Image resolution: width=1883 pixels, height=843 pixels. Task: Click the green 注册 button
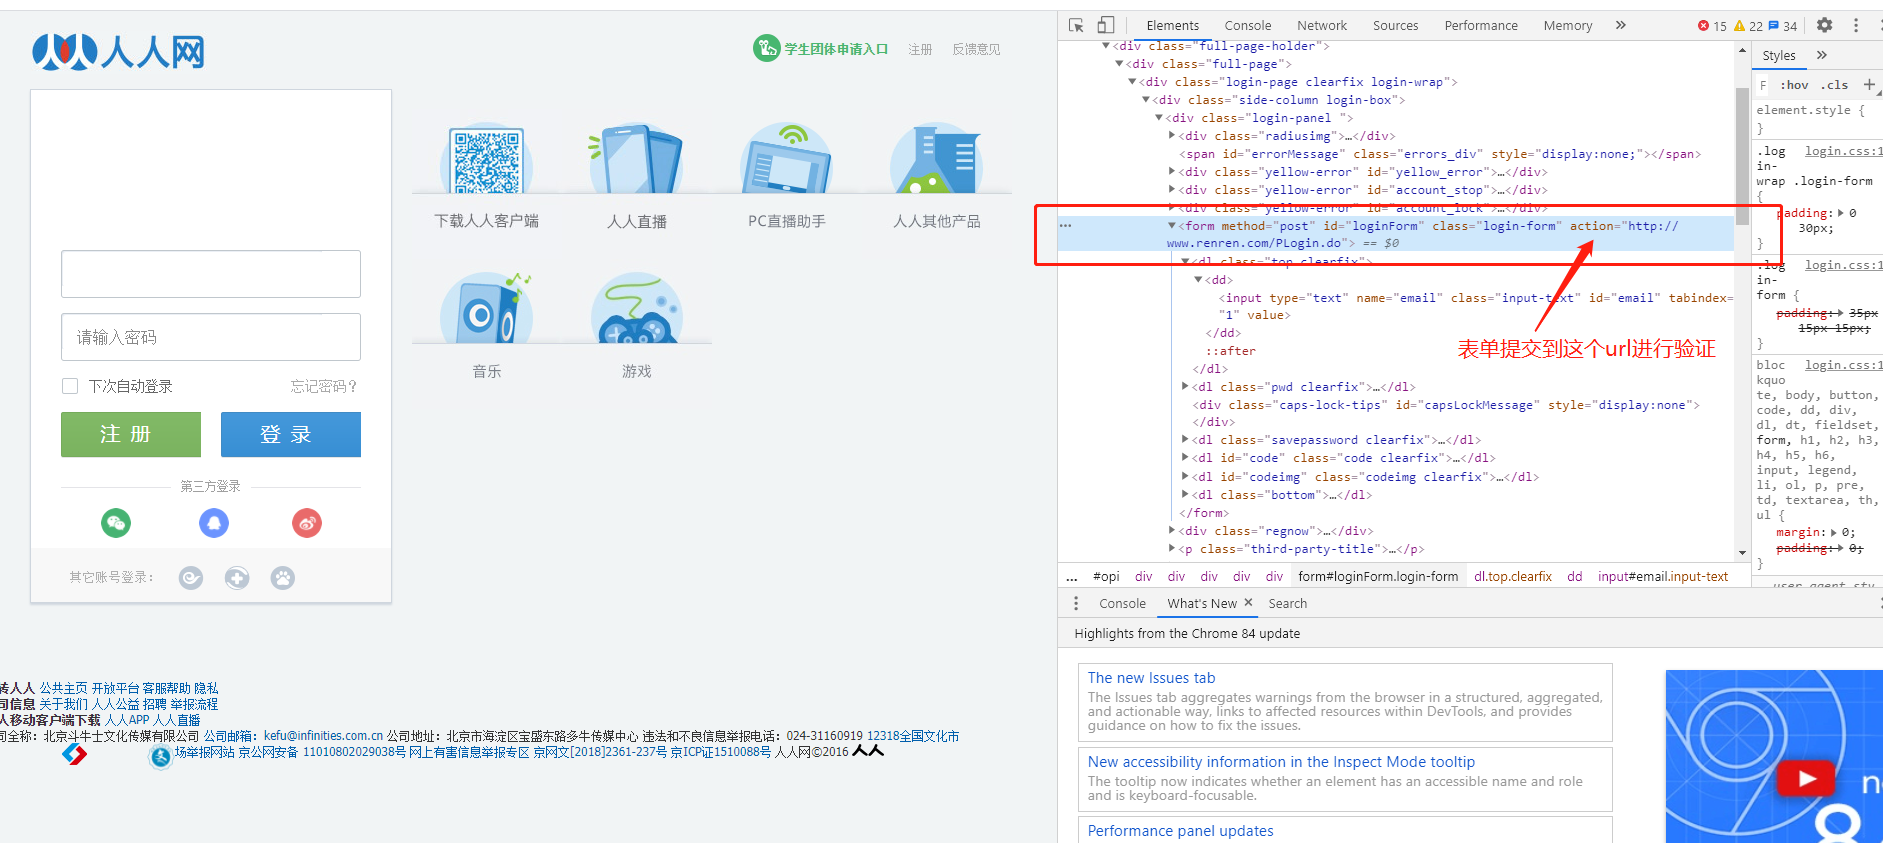pyautogui.click(x=131, y=434)
